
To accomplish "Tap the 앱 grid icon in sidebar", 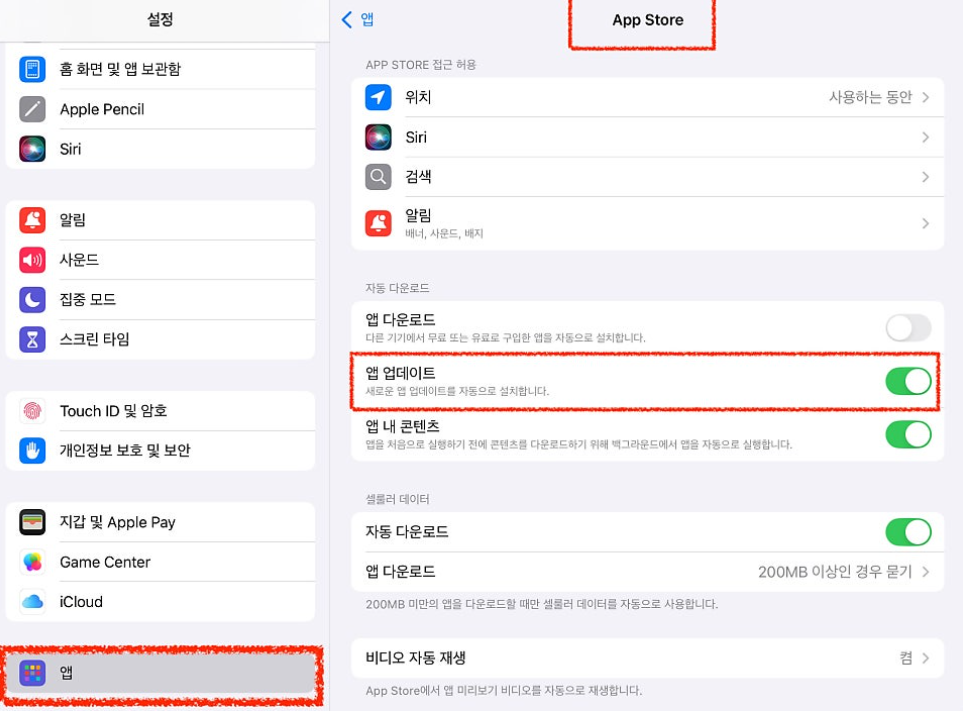I will pyautogui.click(x=32, y=674).
